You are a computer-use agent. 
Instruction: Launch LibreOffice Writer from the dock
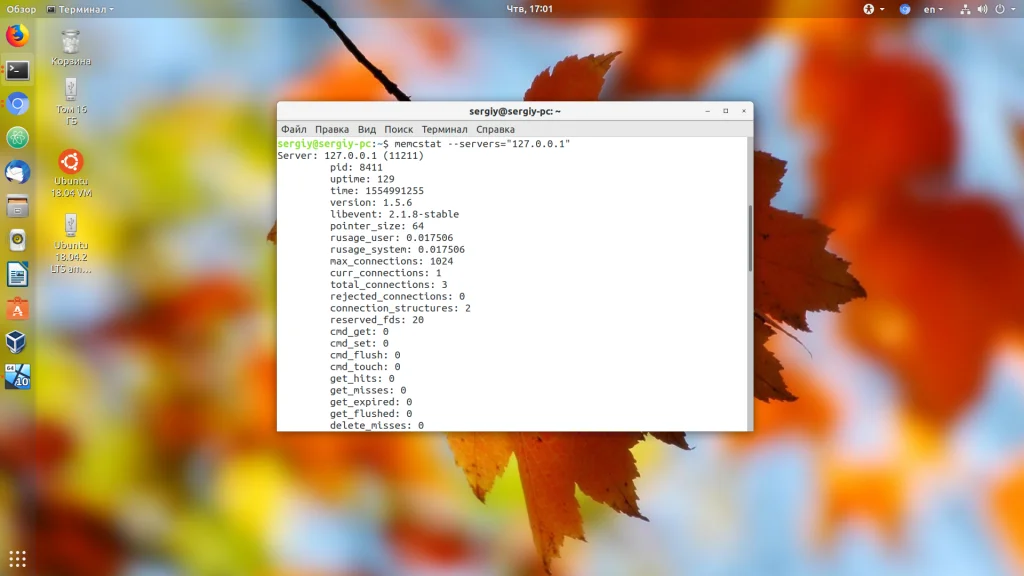pyautogui.click(x=18, y=274)
